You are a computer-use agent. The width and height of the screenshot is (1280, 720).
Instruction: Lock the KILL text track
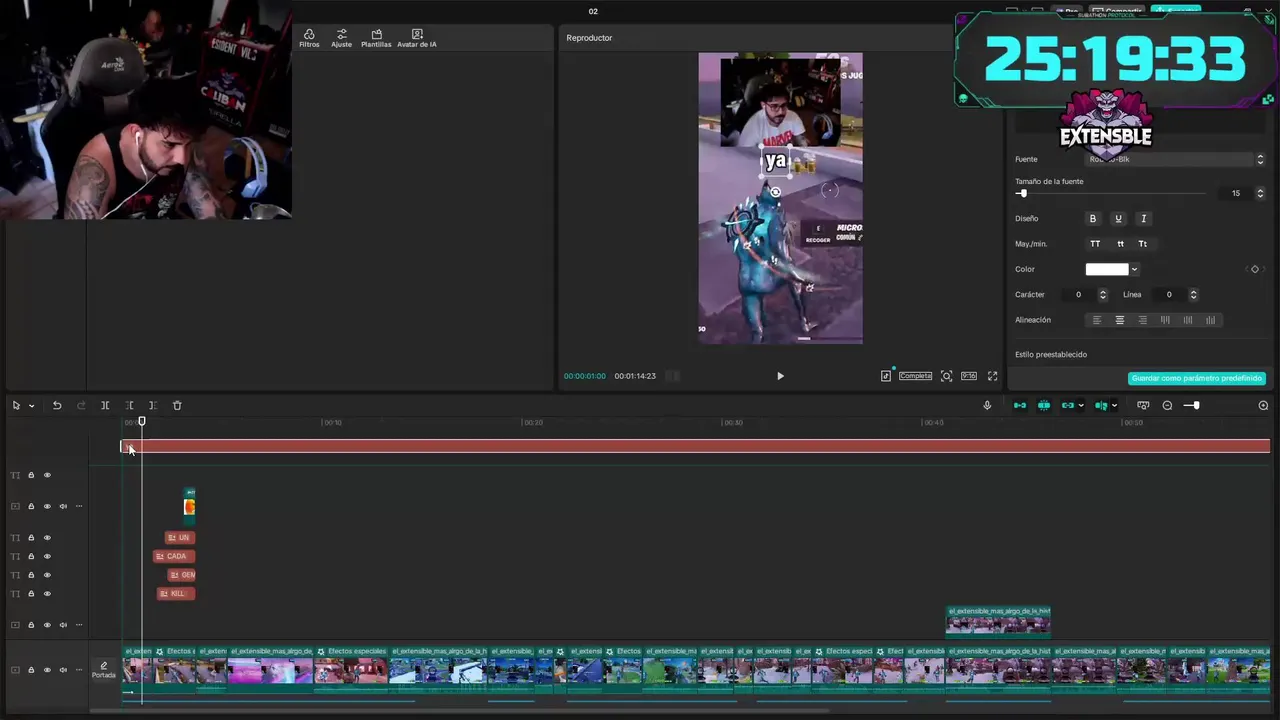[31, 594]
